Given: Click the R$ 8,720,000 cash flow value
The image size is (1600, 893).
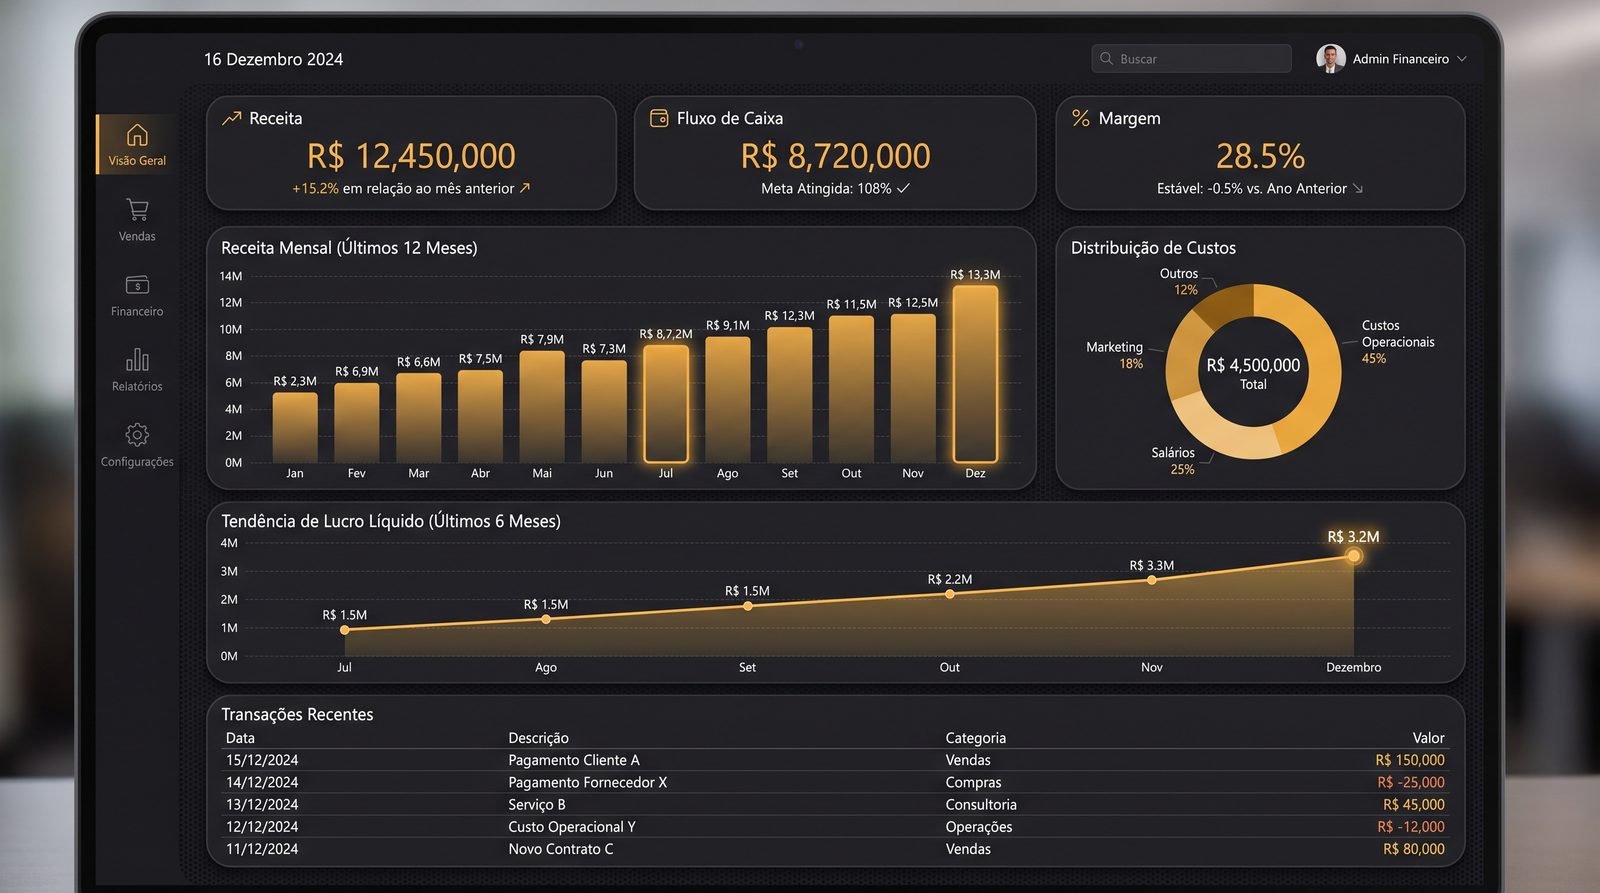Looking at the screenshot, I should (835, 156).
